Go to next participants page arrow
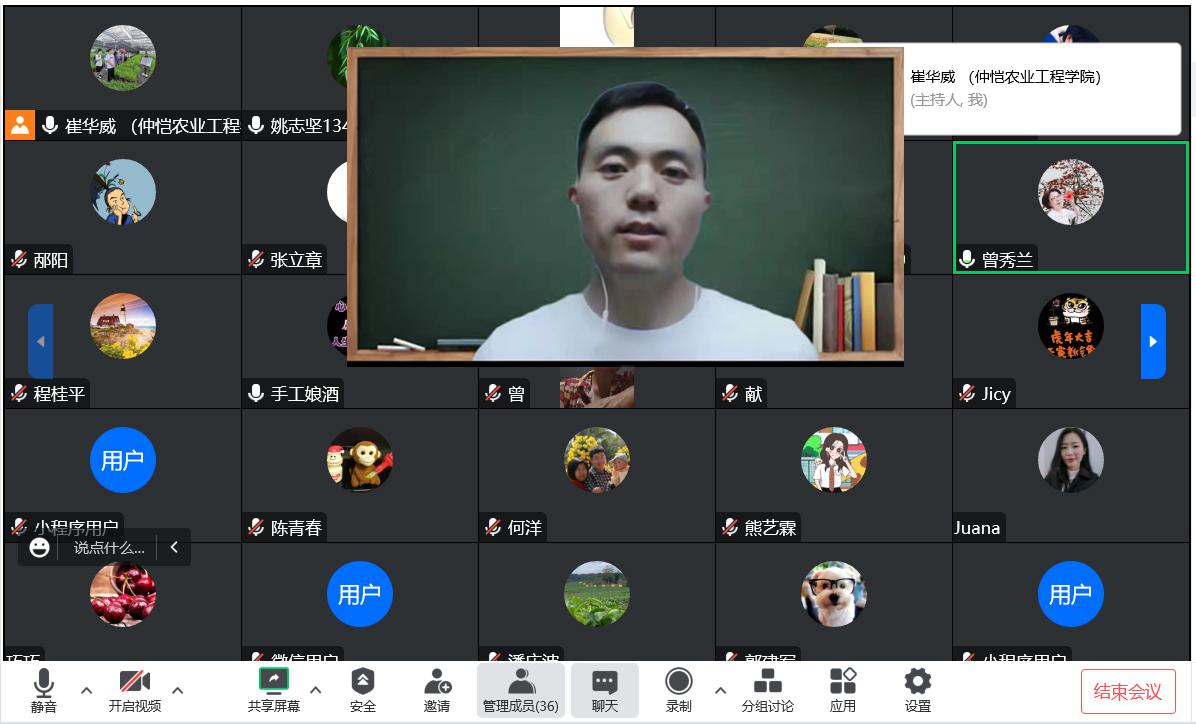Viewport: 1196px width, 724px height. tap(1153, 341)
